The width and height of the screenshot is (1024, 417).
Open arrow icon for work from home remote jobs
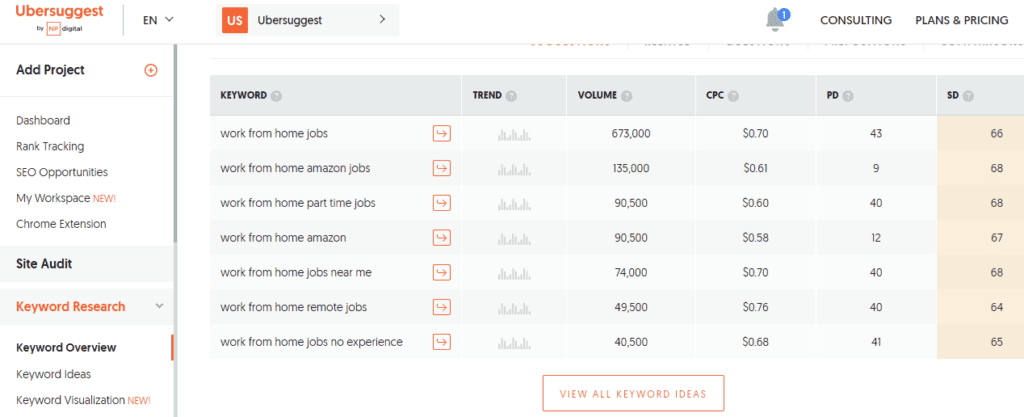pos(442,307)
